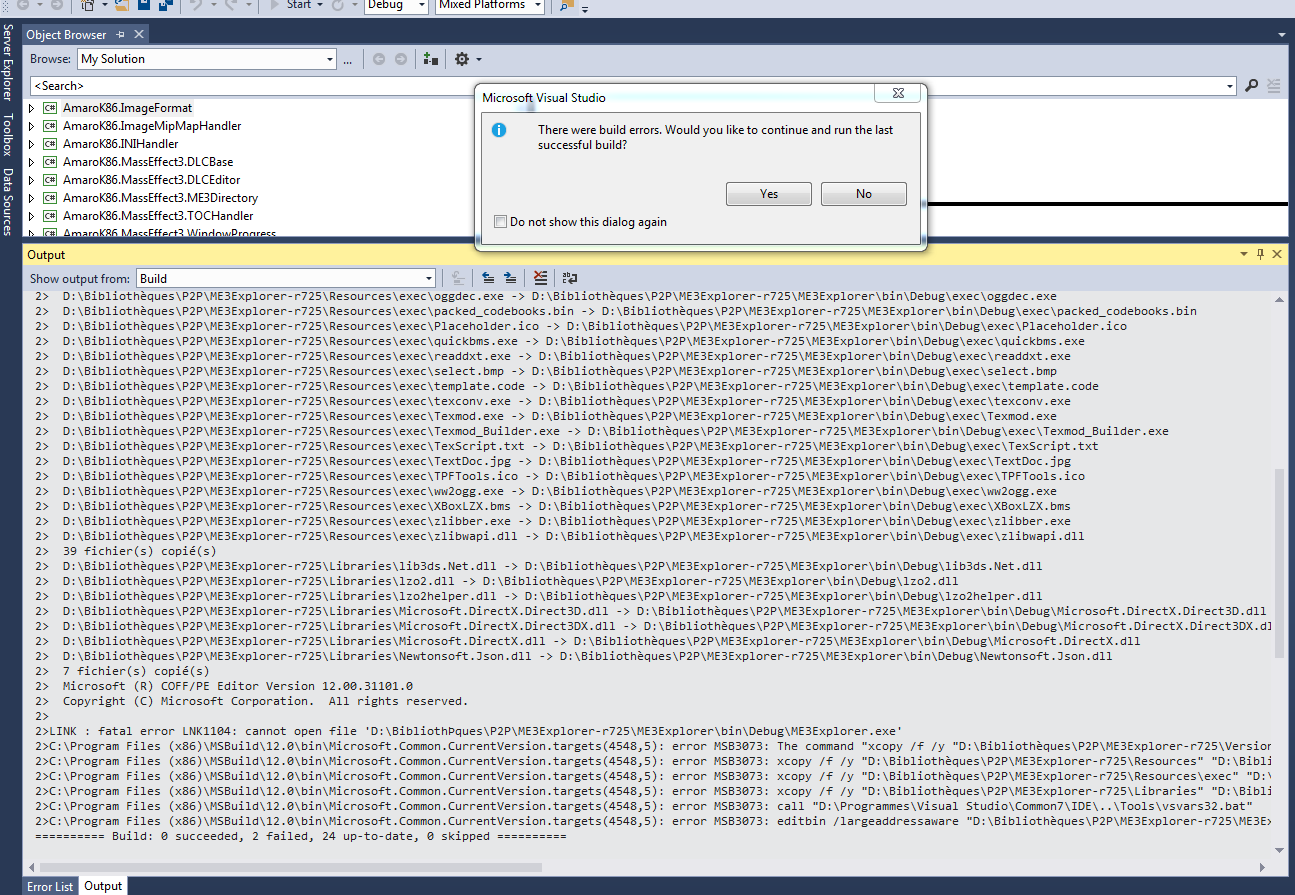Click the document window list dropdown arrow
The image size is (1295, 895).
1282,35
